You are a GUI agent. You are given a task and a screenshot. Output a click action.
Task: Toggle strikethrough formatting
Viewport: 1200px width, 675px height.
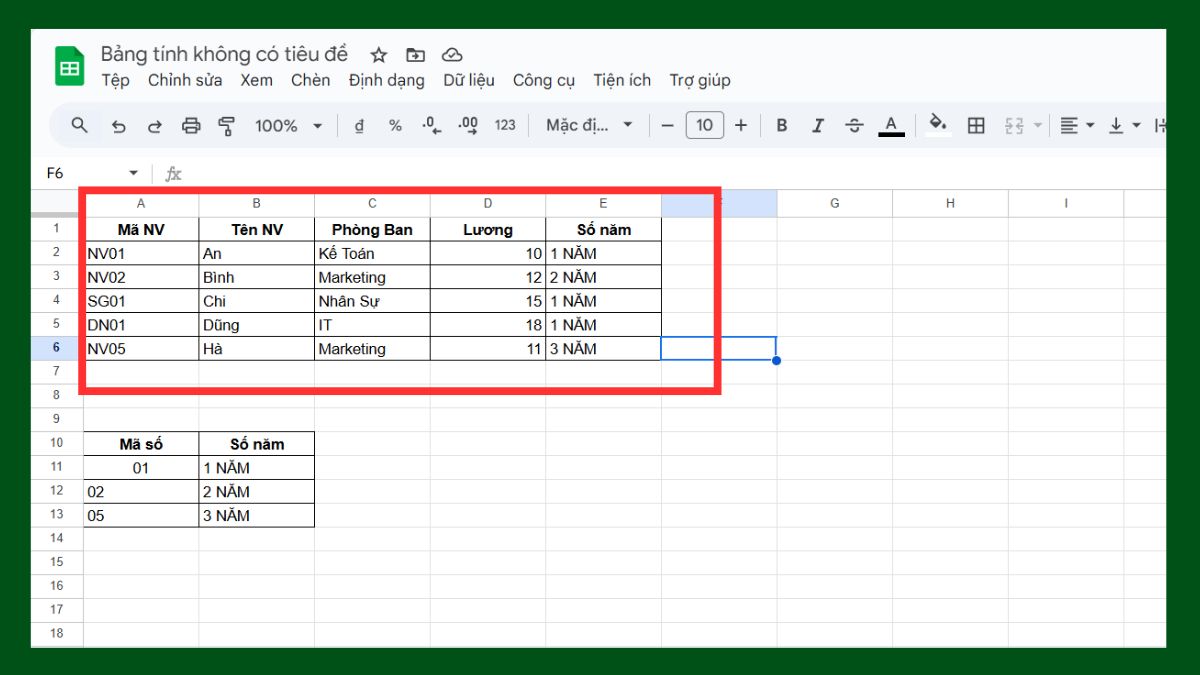click(854, 125)
